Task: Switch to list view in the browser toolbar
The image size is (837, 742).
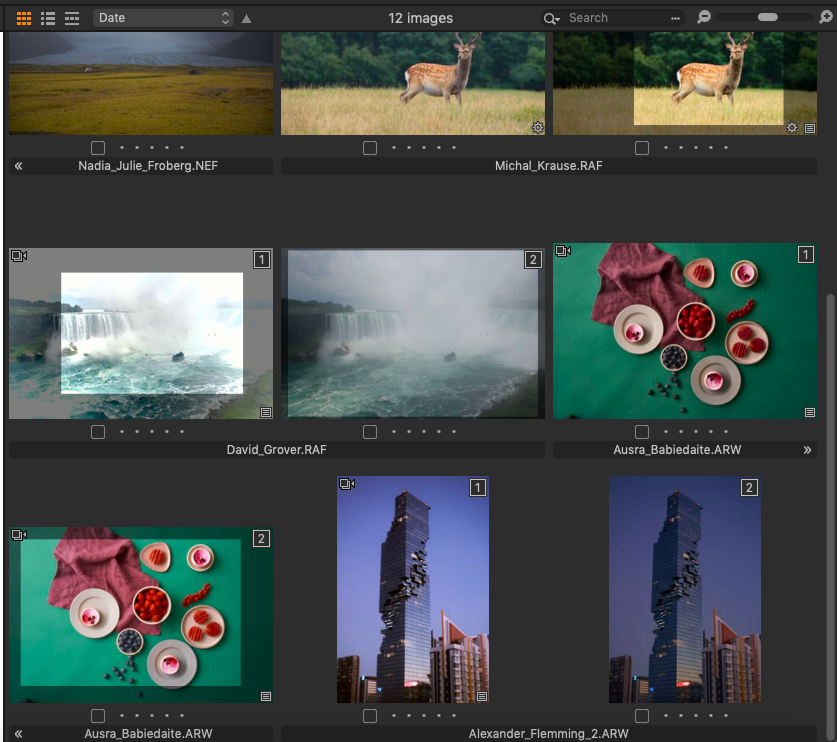Action: point(47,17)
